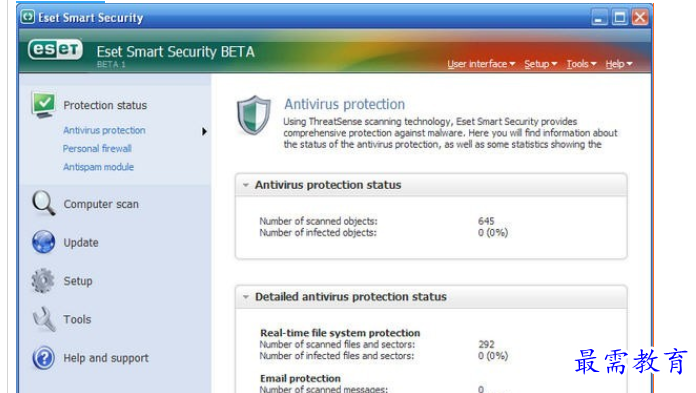Maximize the Eset Smart Security window
This screenshot has width=696, height=393.
pyautogui.click(x=620, y=17)
